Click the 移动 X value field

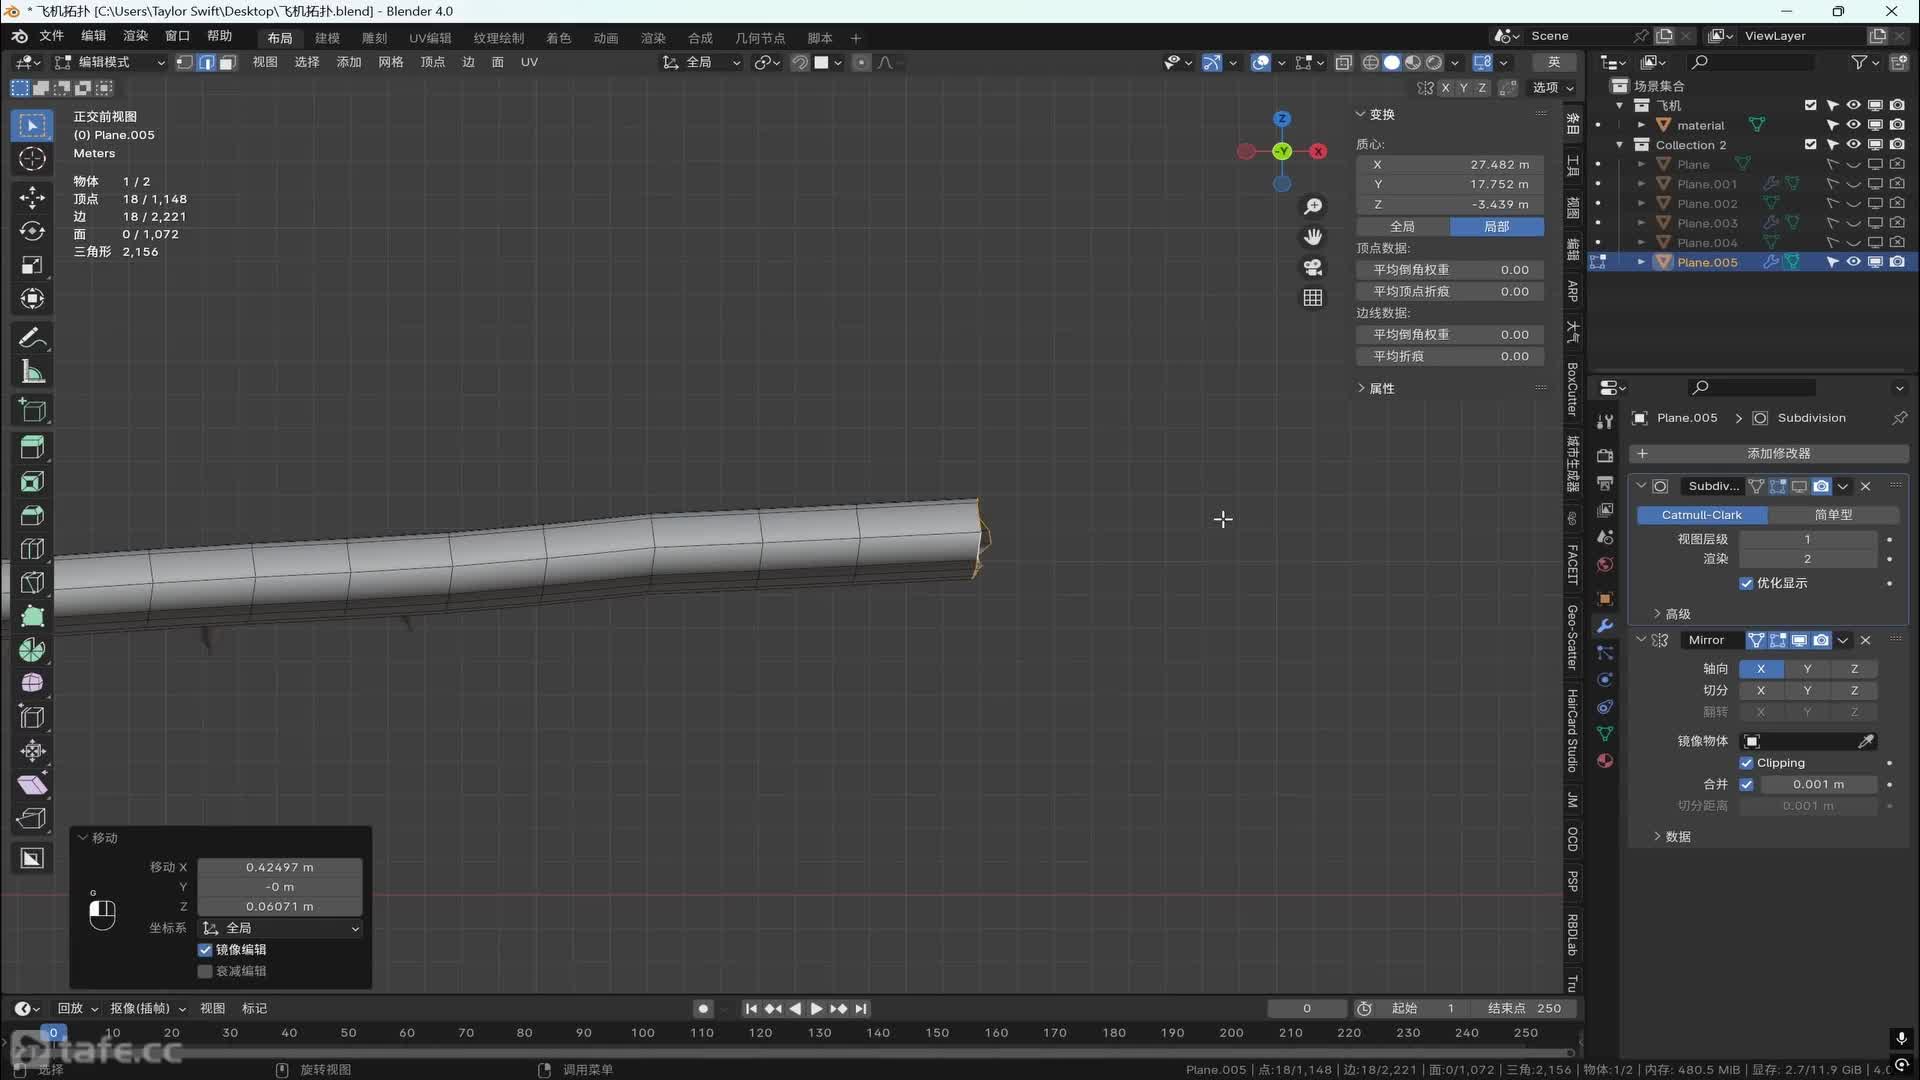point(279,867)
